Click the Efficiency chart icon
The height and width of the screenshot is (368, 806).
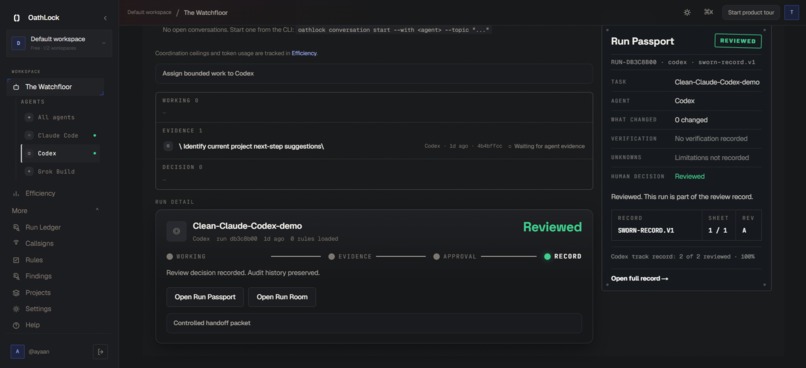tap(16, 193)
